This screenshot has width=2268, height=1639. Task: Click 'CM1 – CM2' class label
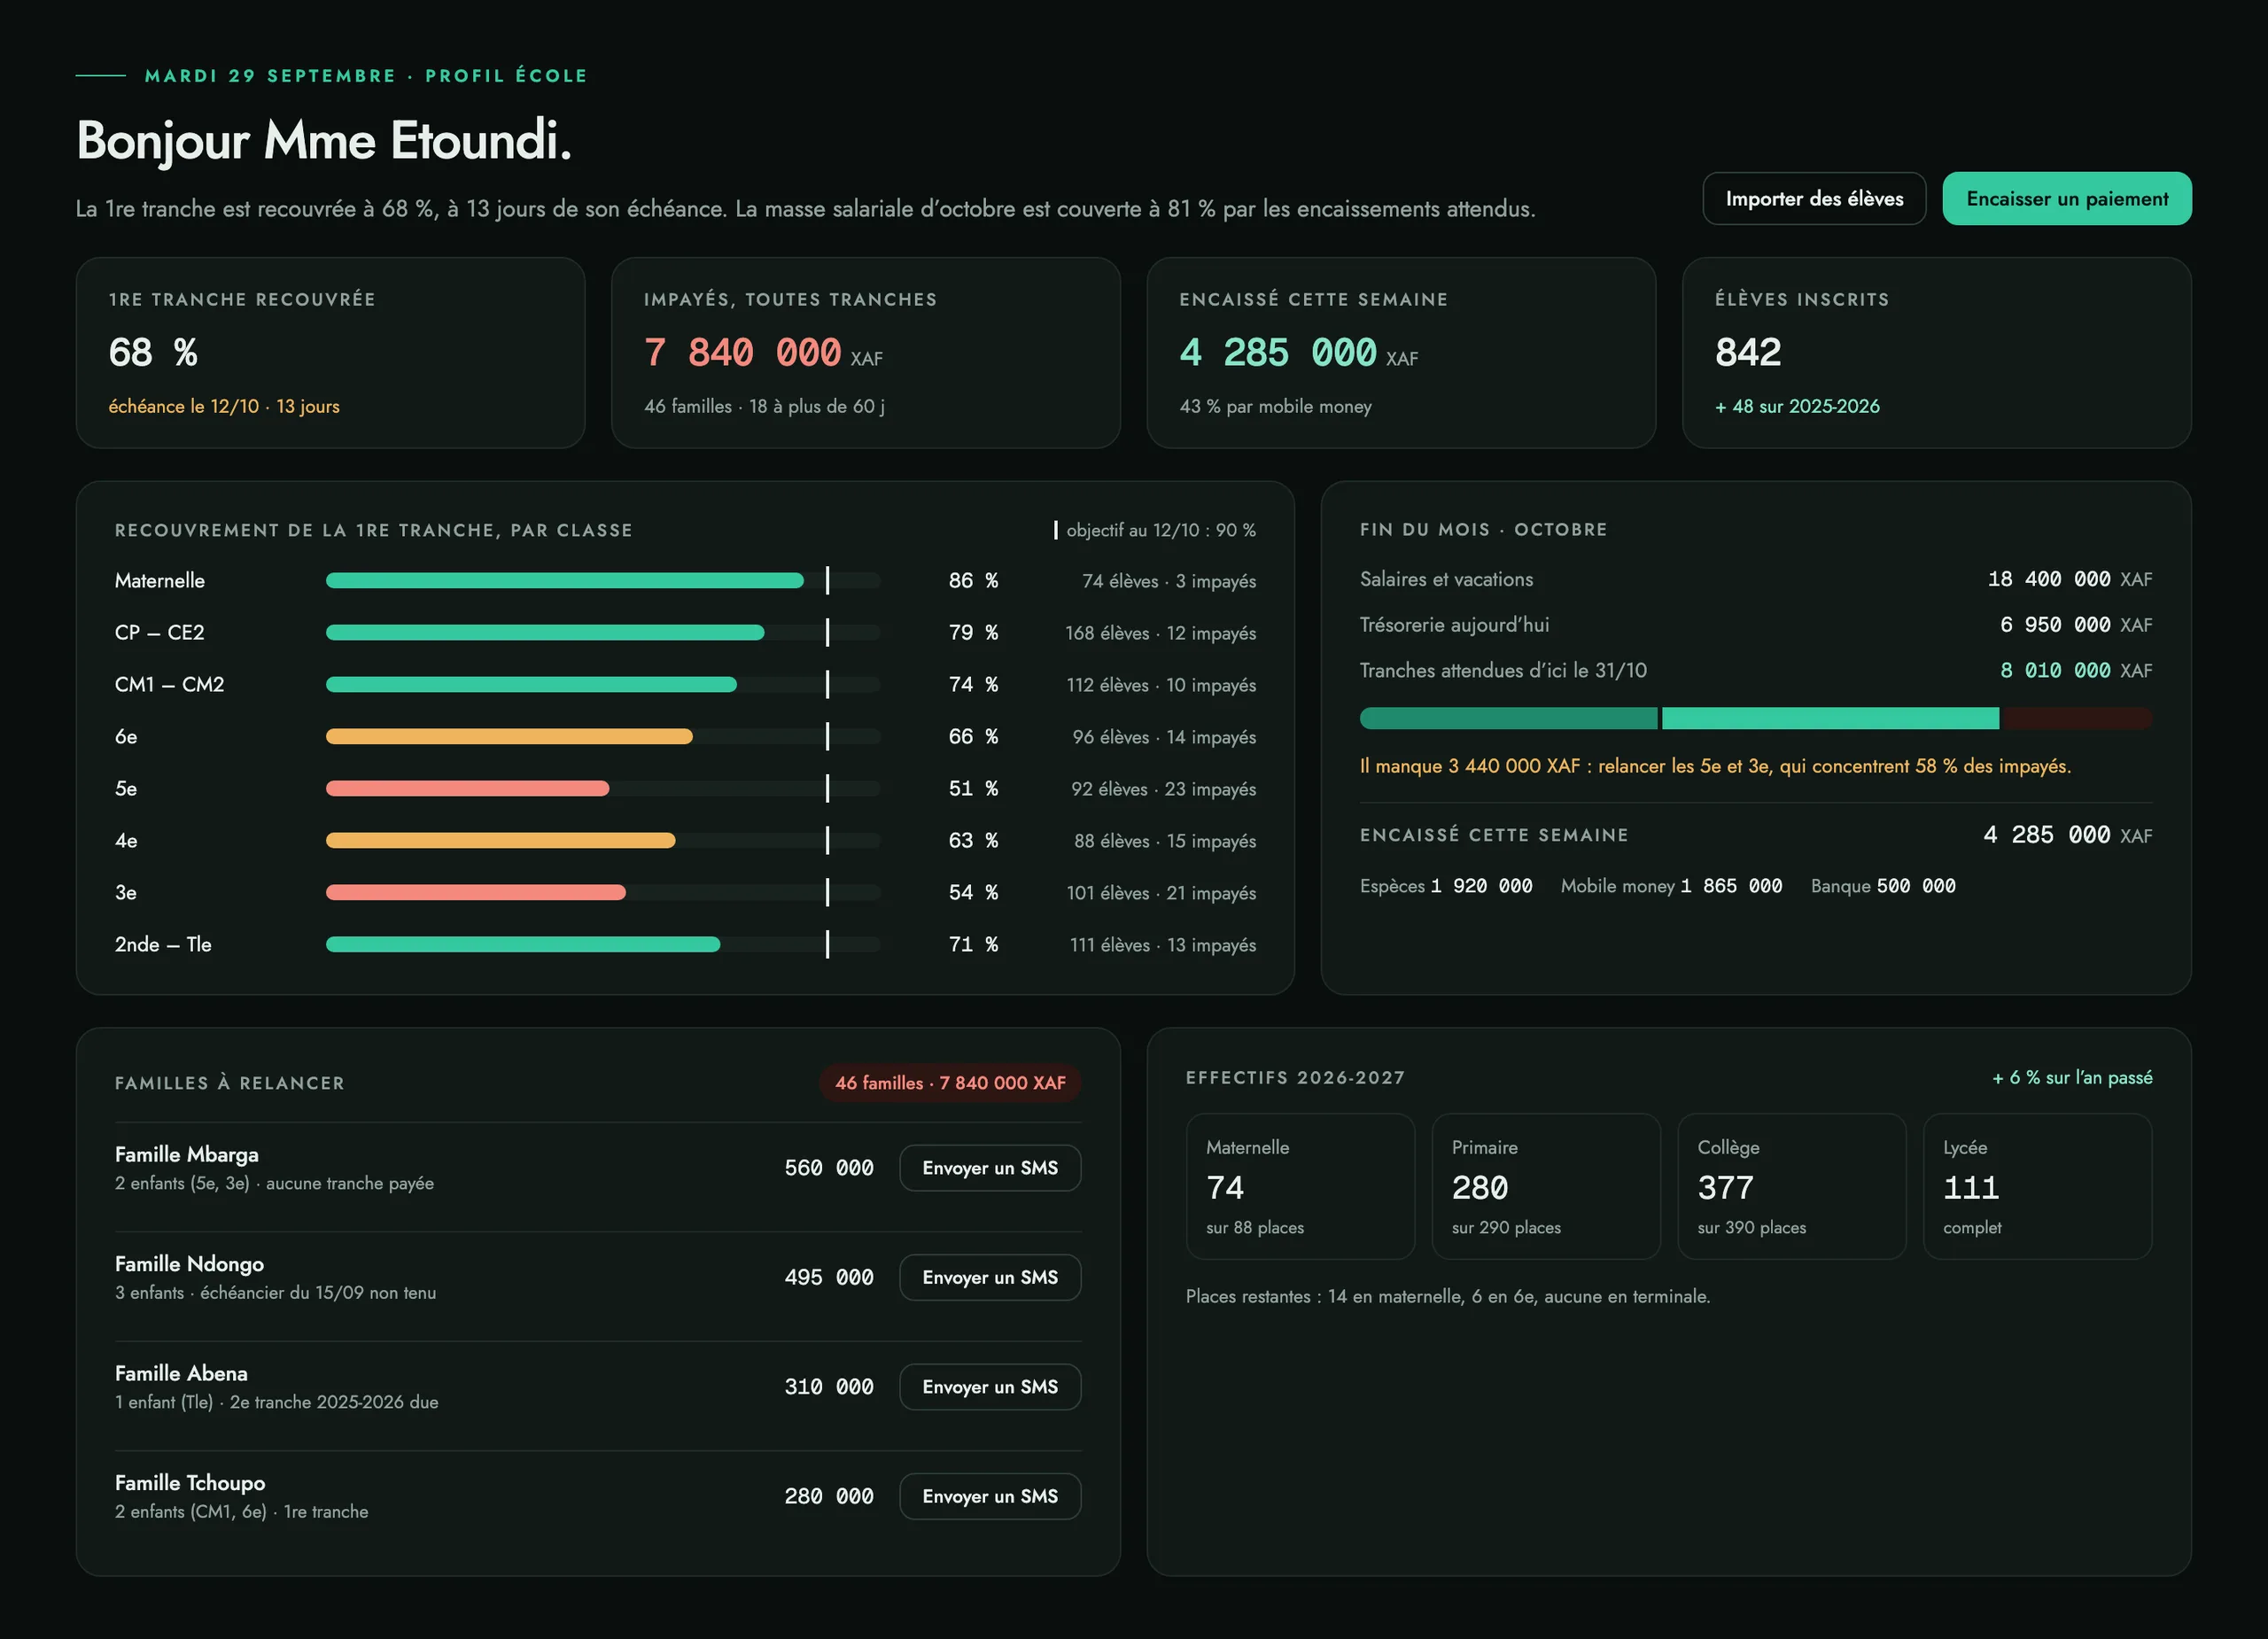[x=170, y=684]
